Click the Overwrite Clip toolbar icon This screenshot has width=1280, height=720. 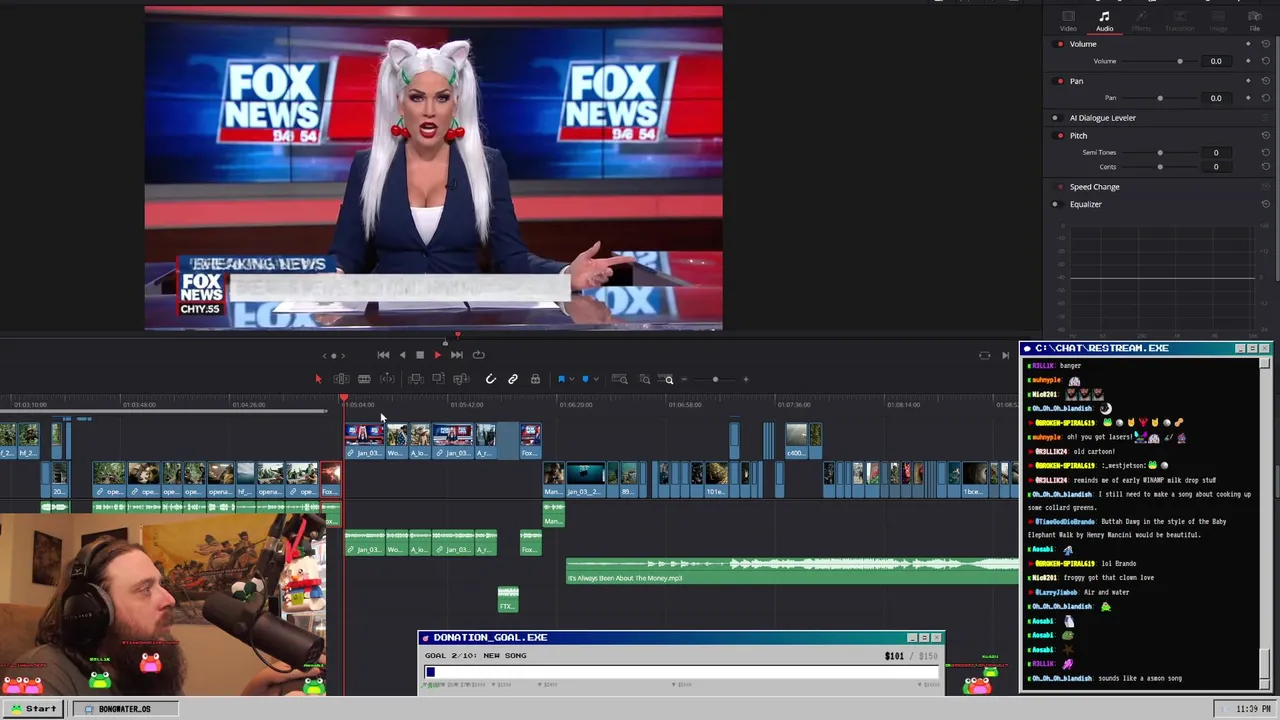(x=438, y=378)
